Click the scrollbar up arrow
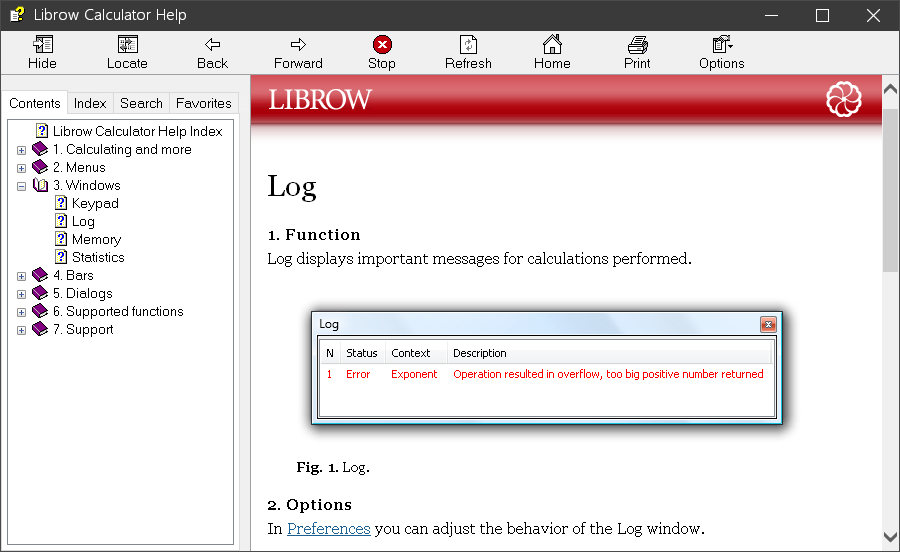This screenshot has width=900, height=552. (x=890, y=89)
